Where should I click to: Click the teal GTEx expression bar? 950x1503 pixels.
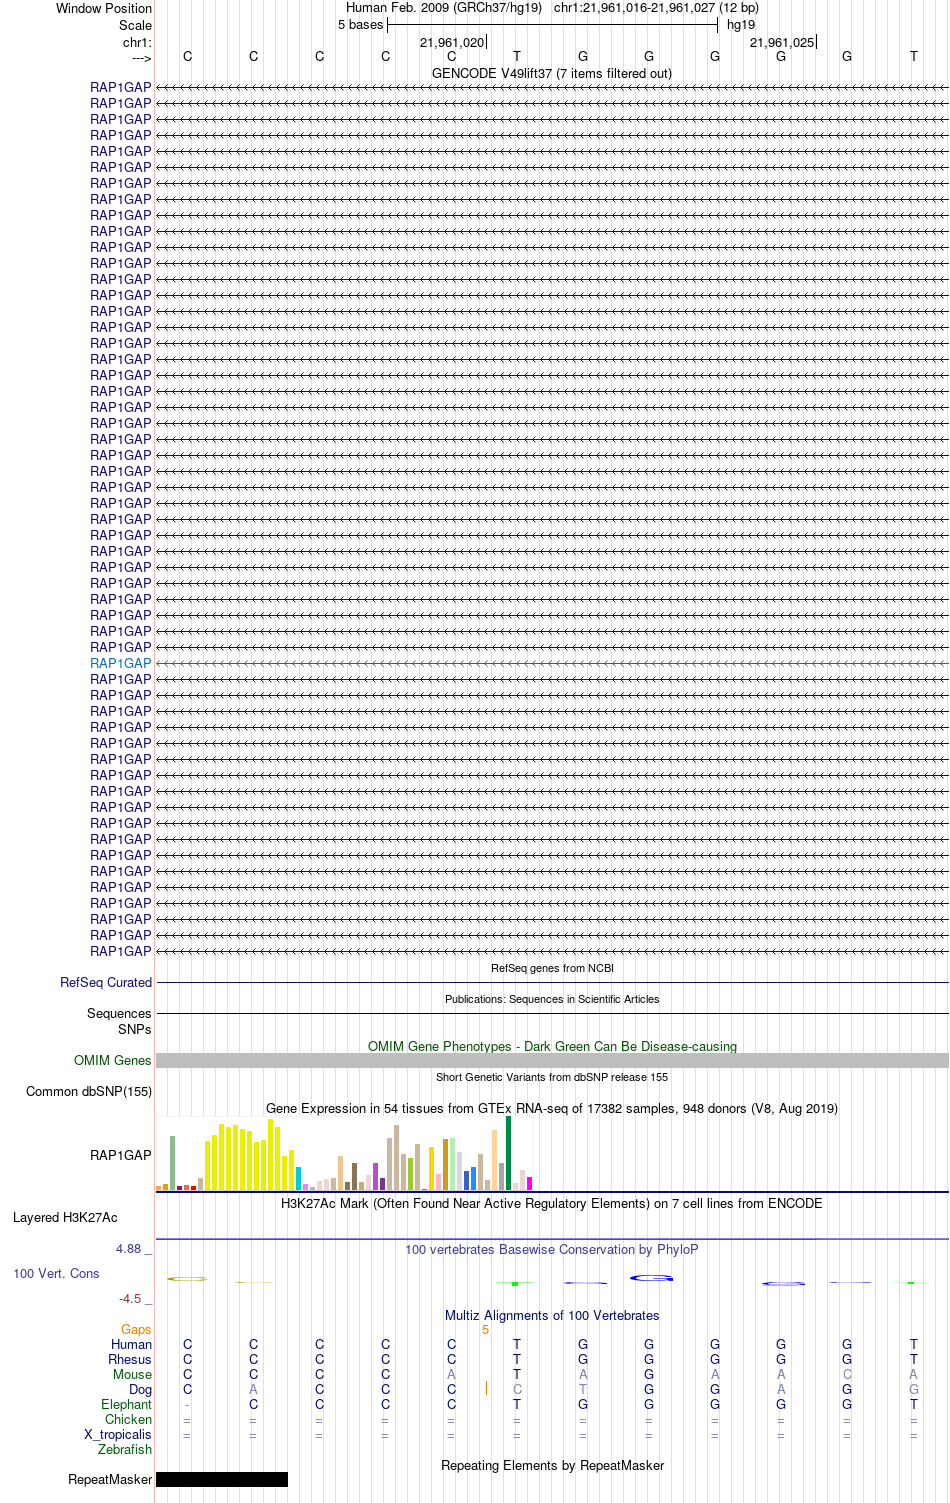(298, 1178)
